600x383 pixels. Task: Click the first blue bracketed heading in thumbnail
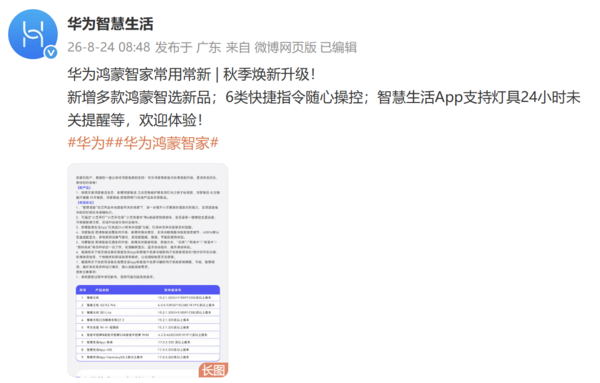pyautogui.click(x=84, y=188)
